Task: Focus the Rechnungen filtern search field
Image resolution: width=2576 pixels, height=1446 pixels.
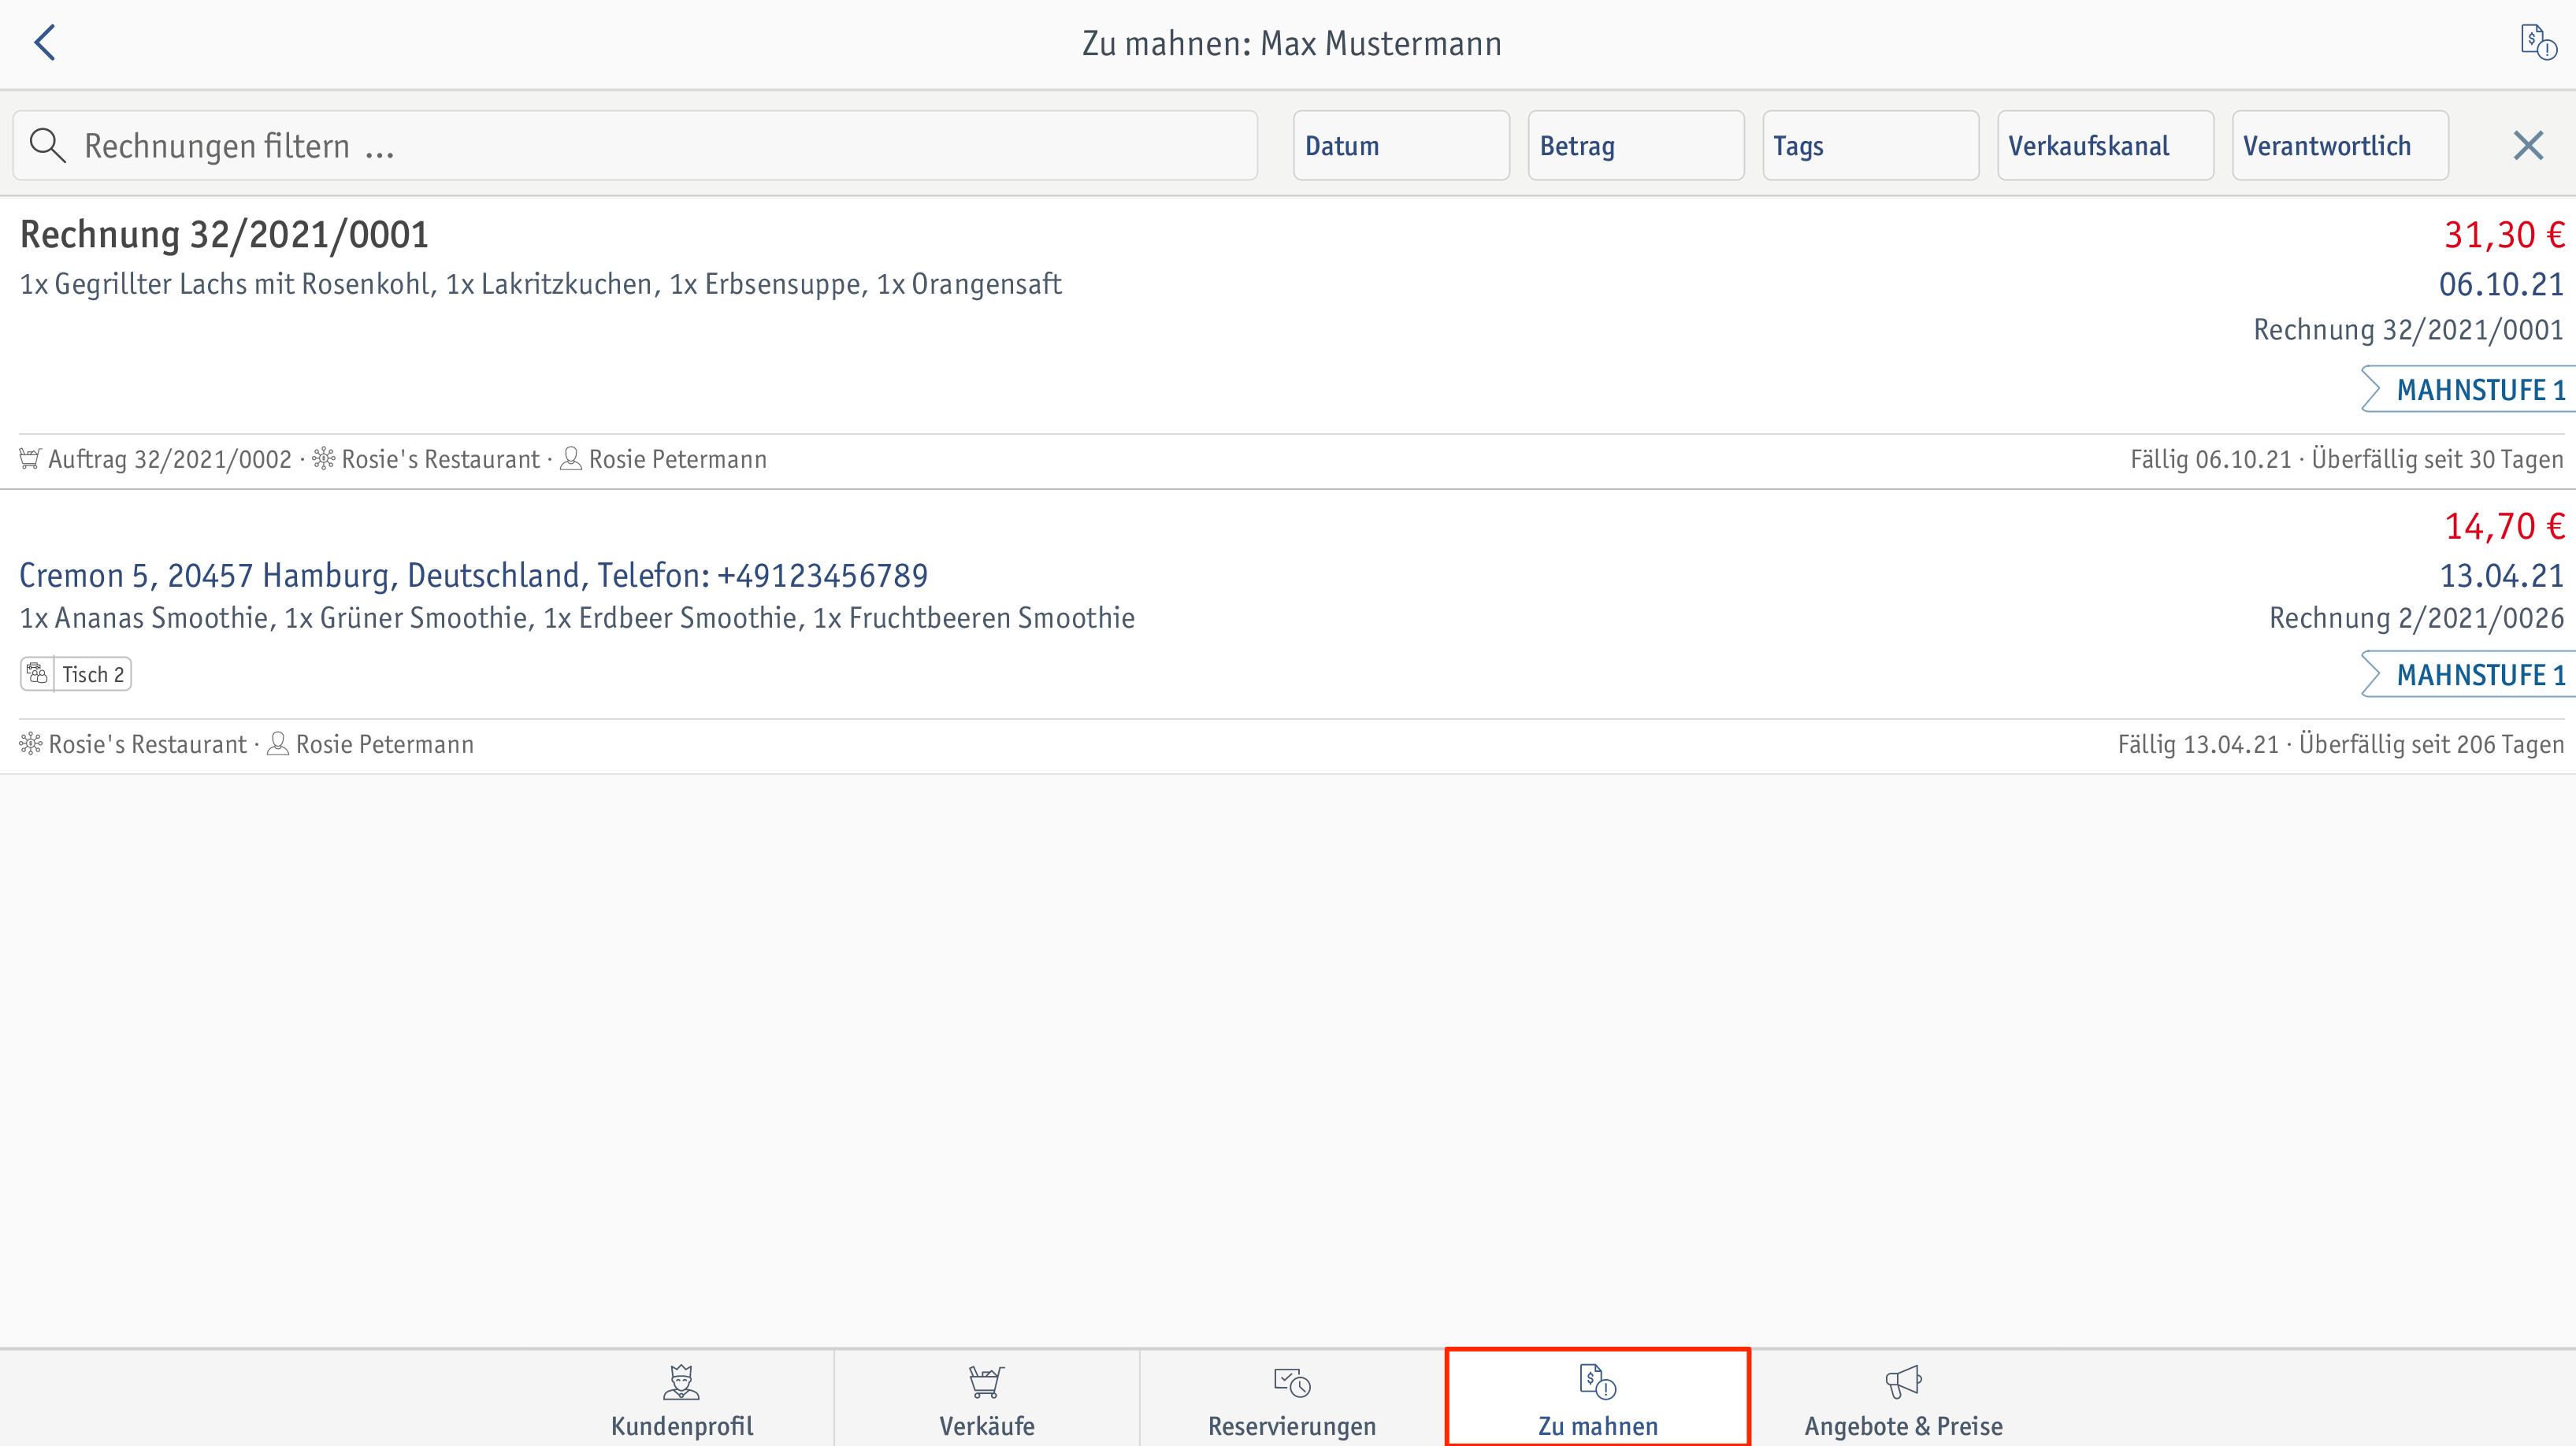Action: tap(635, 146)
